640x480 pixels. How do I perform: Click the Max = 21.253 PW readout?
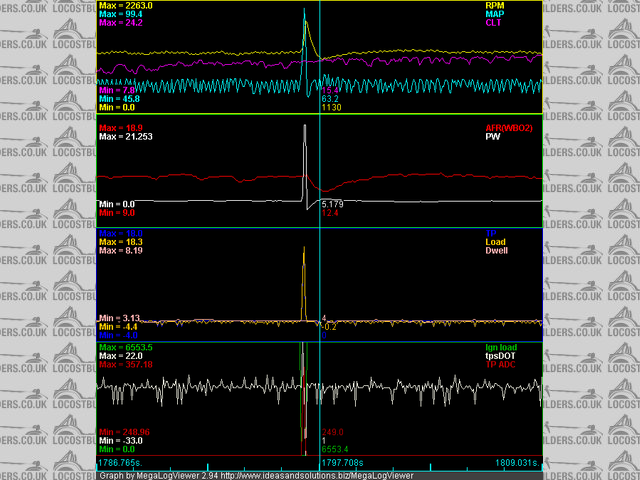pos(126,136)
